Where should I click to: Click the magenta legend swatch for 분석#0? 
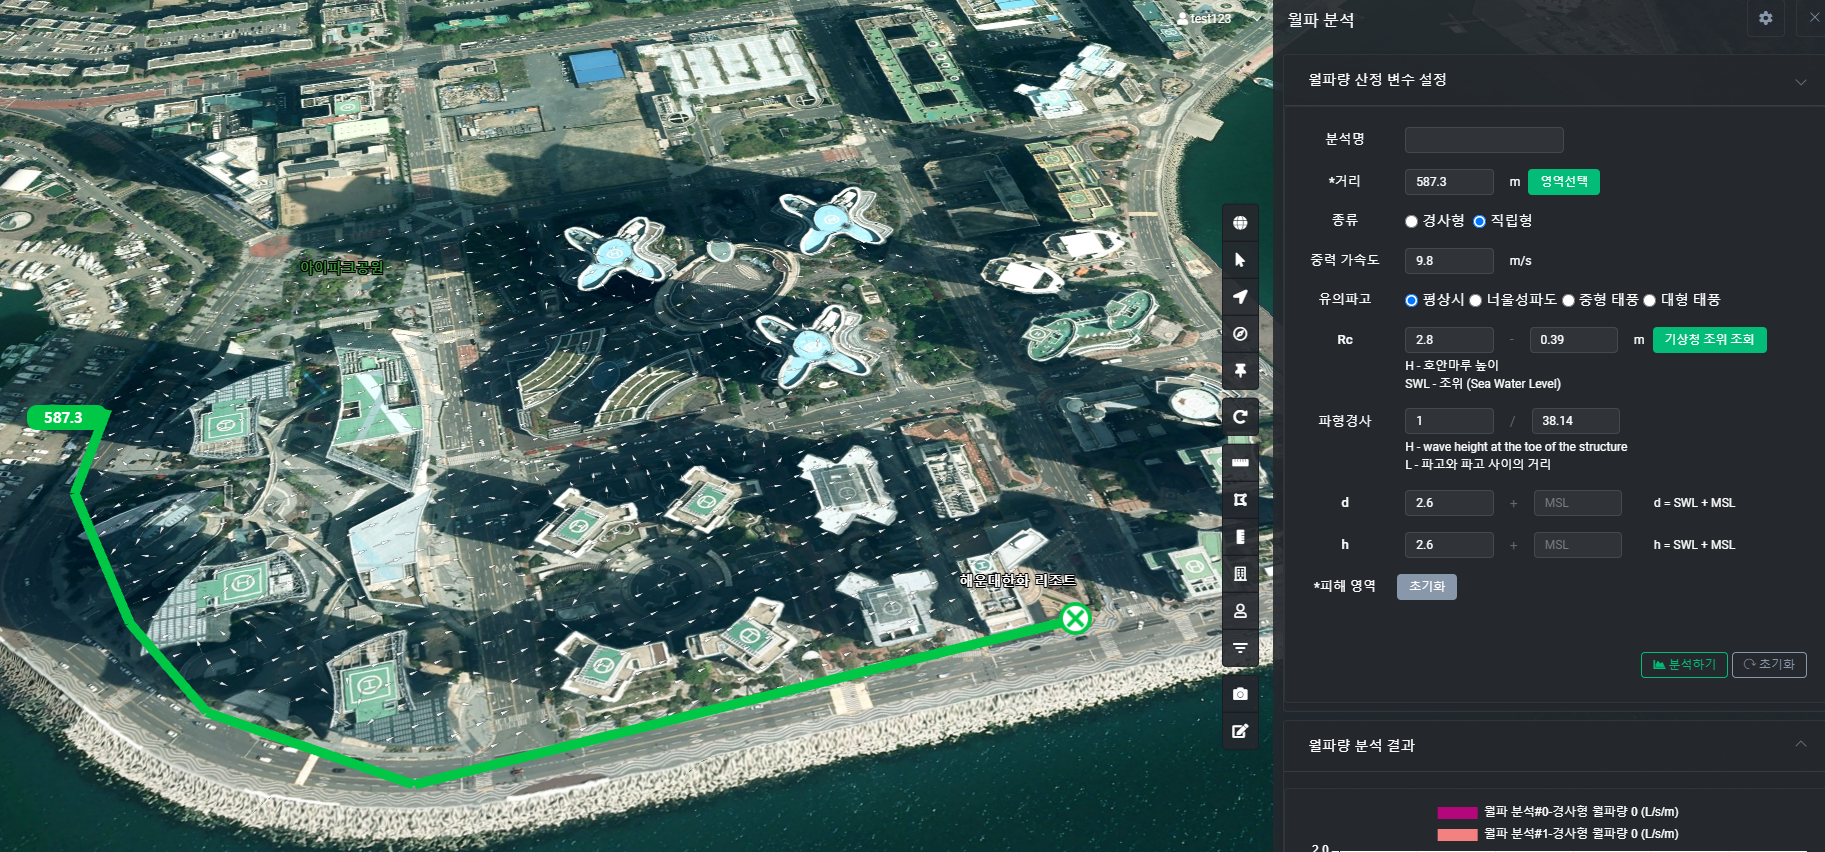(1457, 813)
